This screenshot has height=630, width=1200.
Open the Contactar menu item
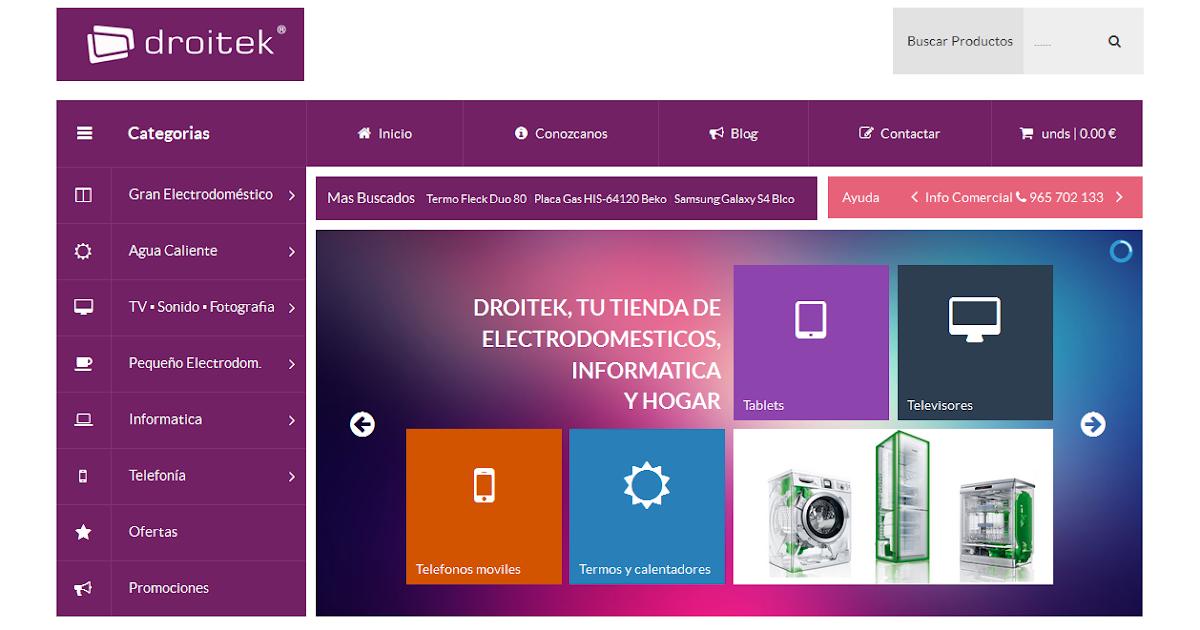pyautogui.click(x=900, y=133)
